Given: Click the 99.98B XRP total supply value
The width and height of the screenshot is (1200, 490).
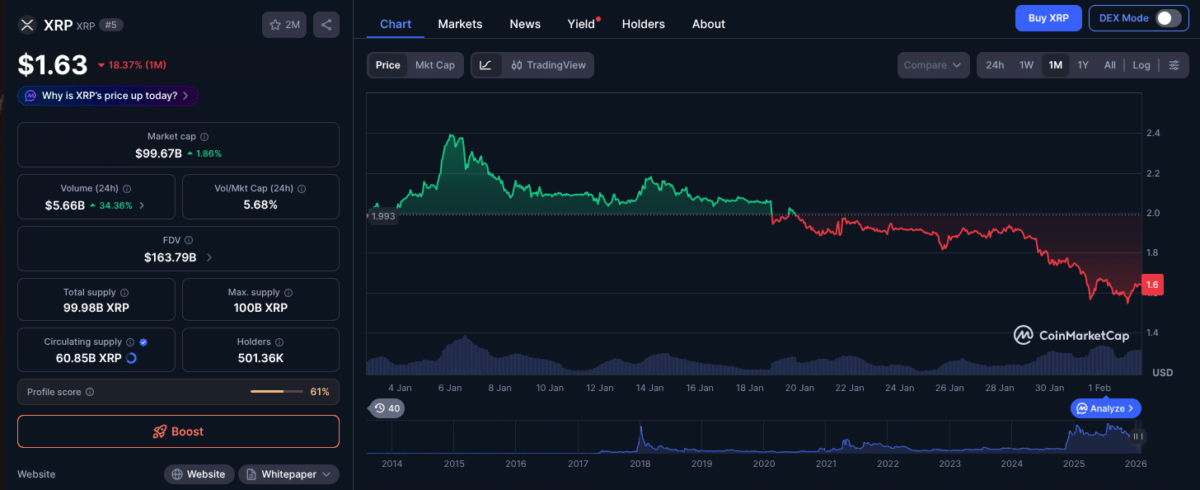Looking at the screenshot, I should (x=96, y=308).
